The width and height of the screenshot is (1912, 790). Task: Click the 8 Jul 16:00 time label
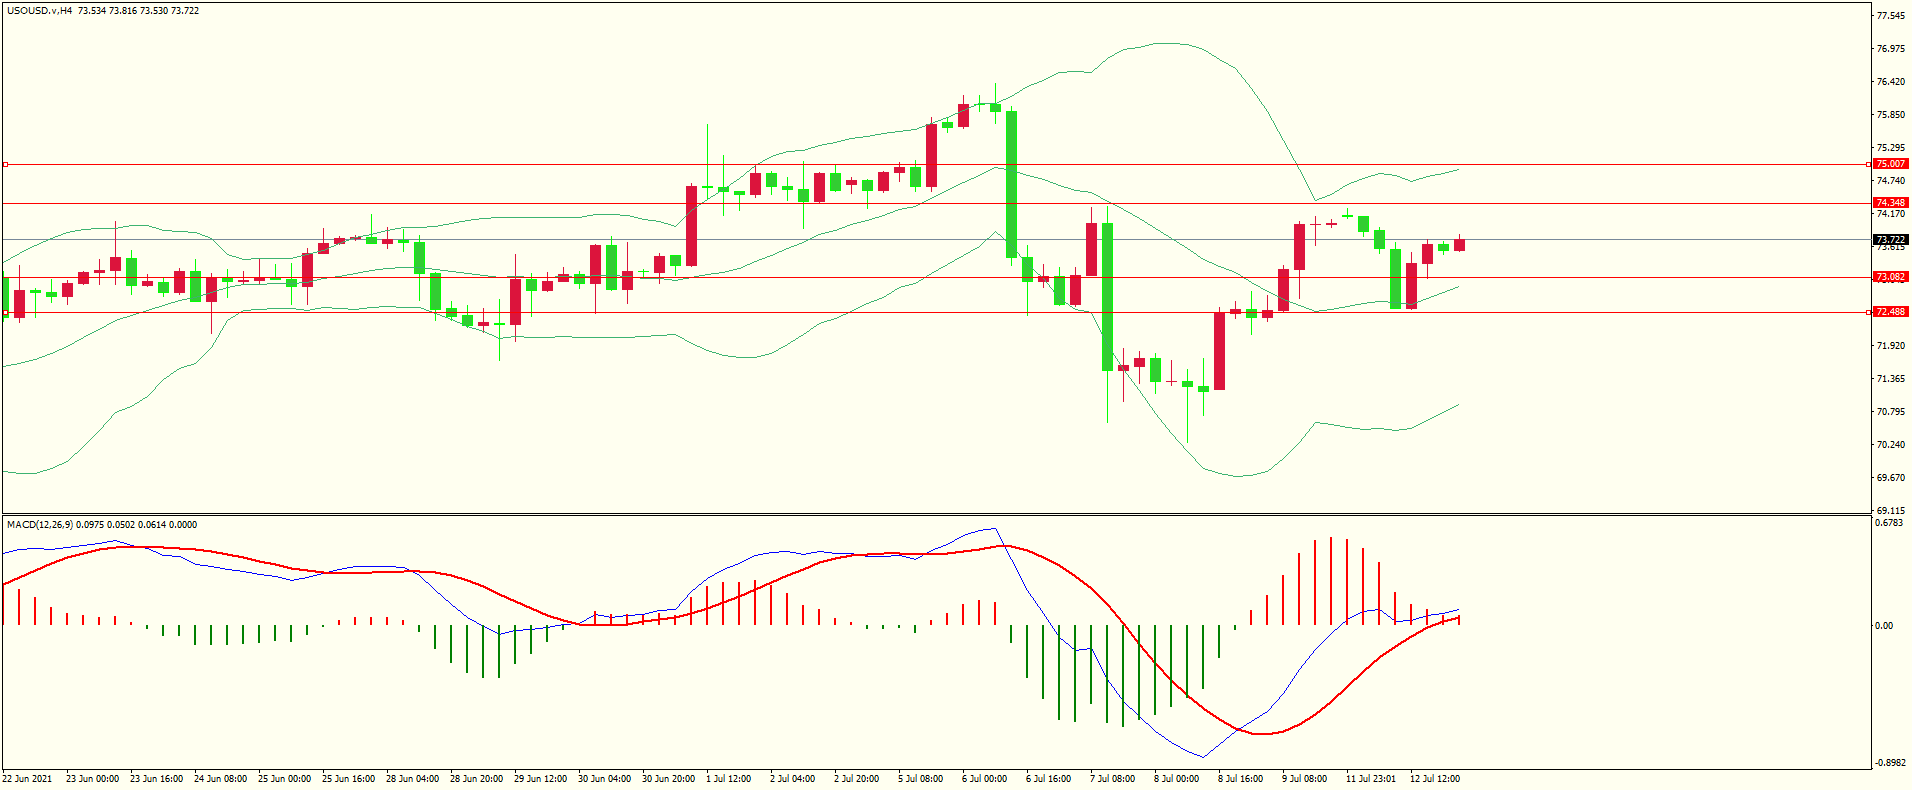1241,779
